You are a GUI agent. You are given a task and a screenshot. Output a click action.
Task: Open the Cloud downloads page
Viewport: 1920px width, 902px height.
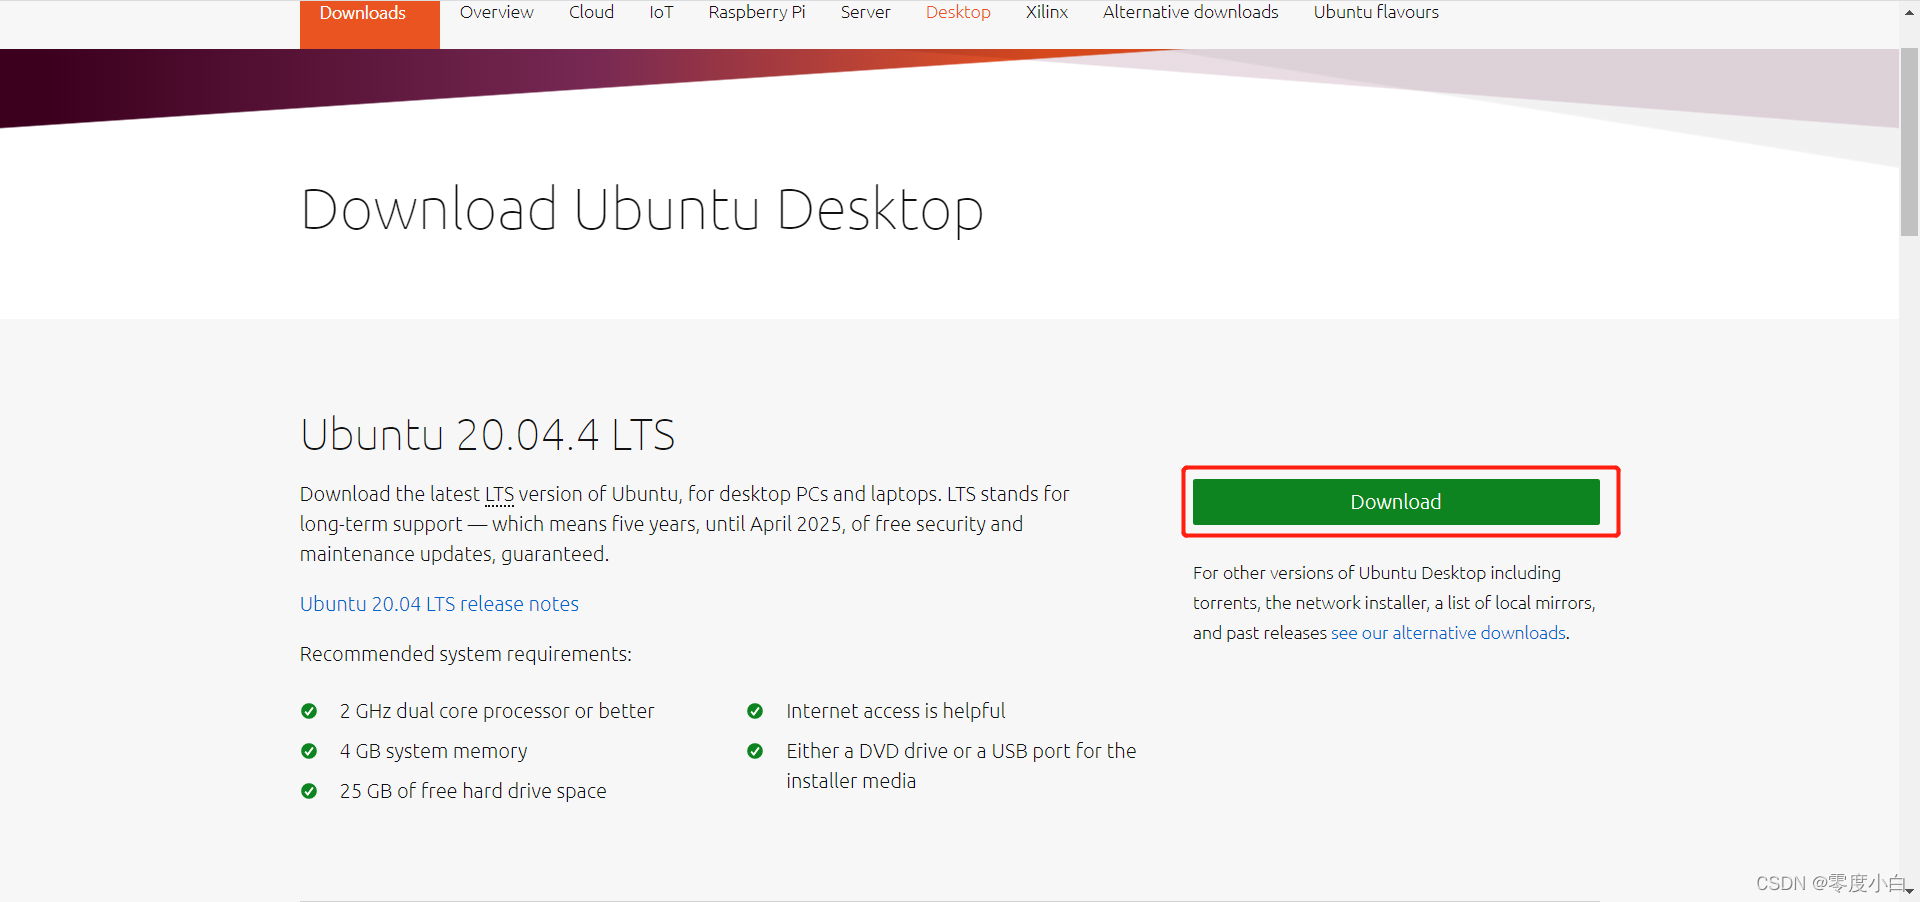(x=591, y=13)
